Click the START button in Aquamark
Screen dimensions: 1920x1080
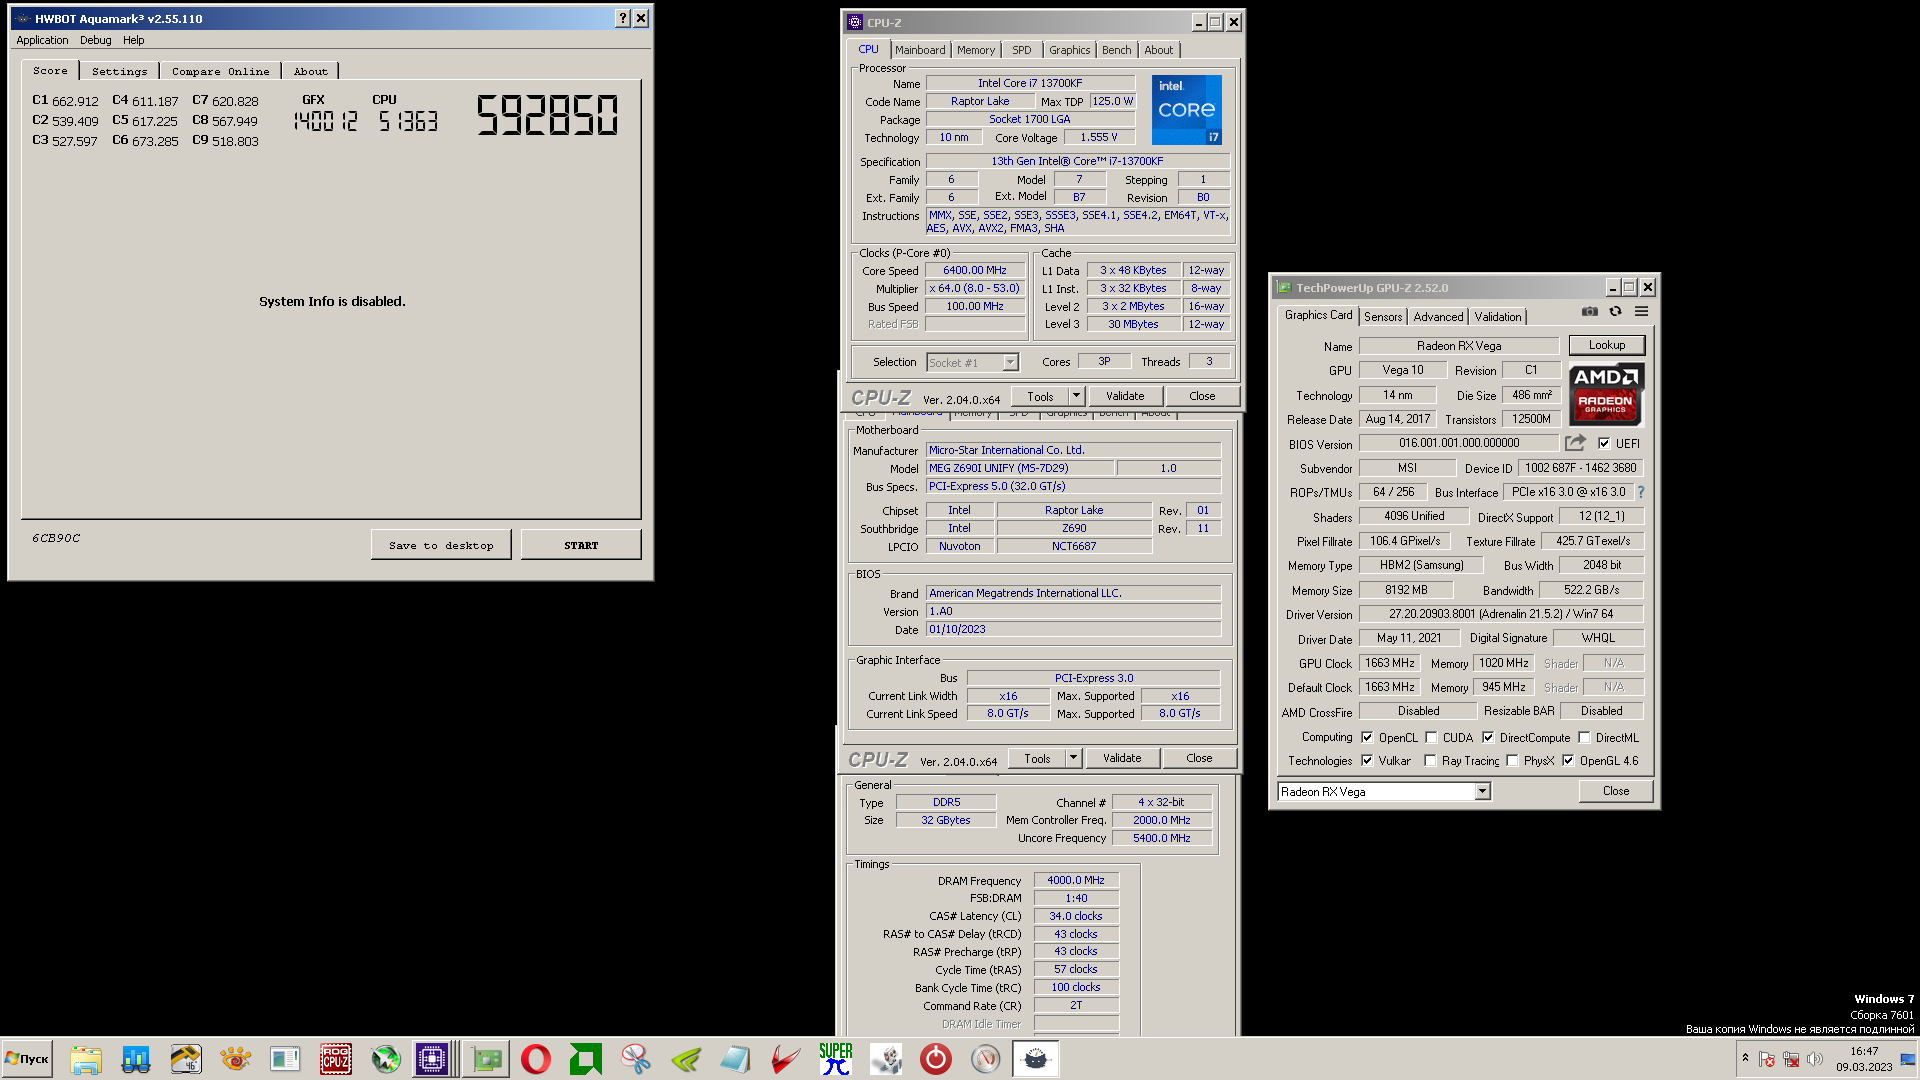tap(581, 545)
